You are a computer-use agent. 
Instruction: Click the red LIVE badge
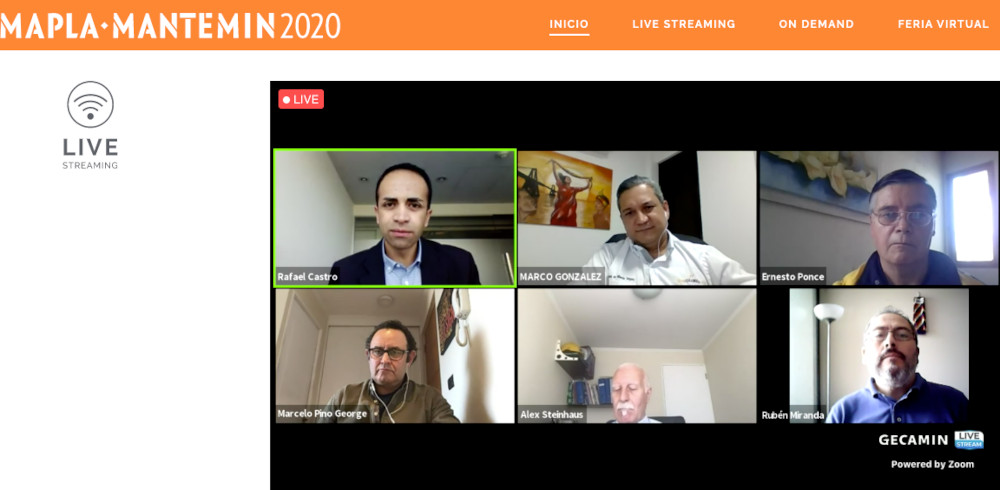point(301,99)
